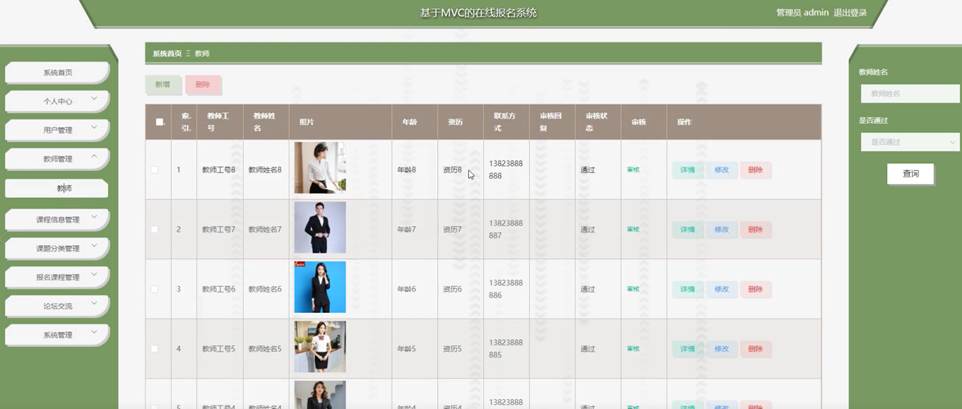Click the phone number 13823888886

point(506,289)
